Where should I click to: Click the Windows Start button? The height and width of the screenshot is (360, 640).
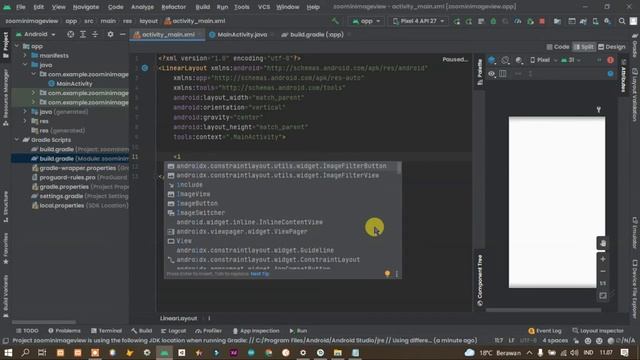(8, 353)
